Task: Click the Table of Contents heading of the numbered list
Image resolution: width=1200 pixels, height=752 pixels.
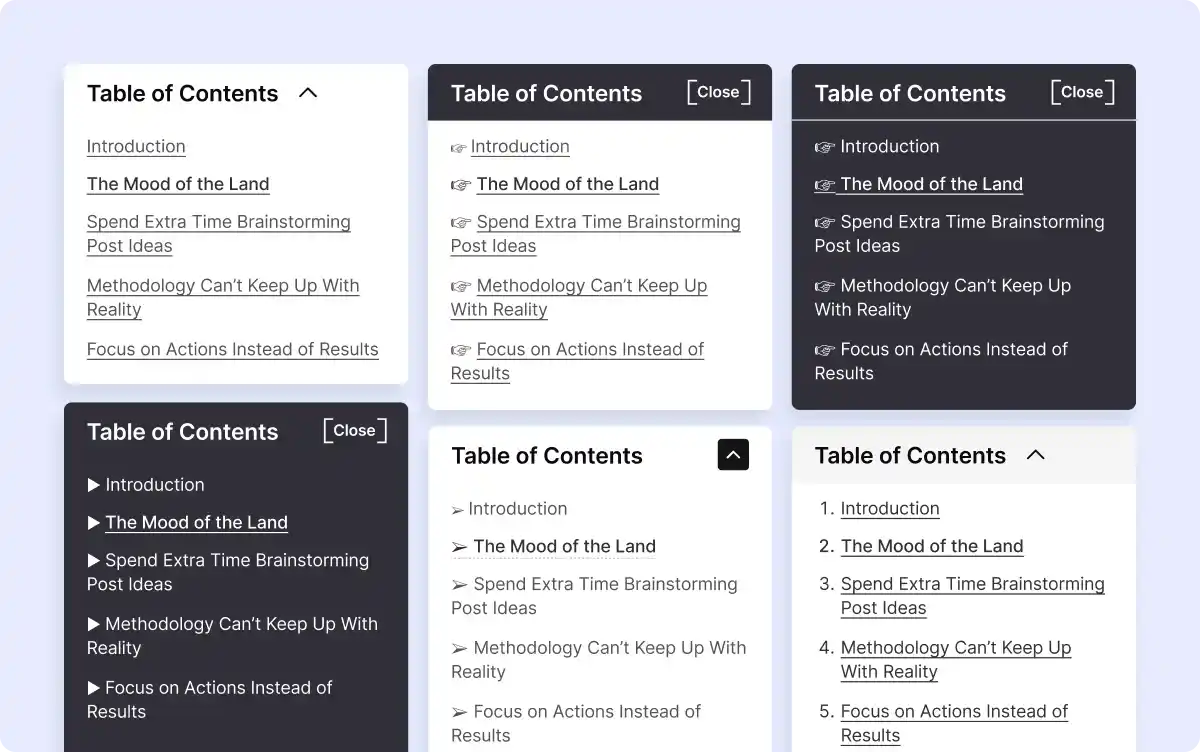Action: pos(910,455)
